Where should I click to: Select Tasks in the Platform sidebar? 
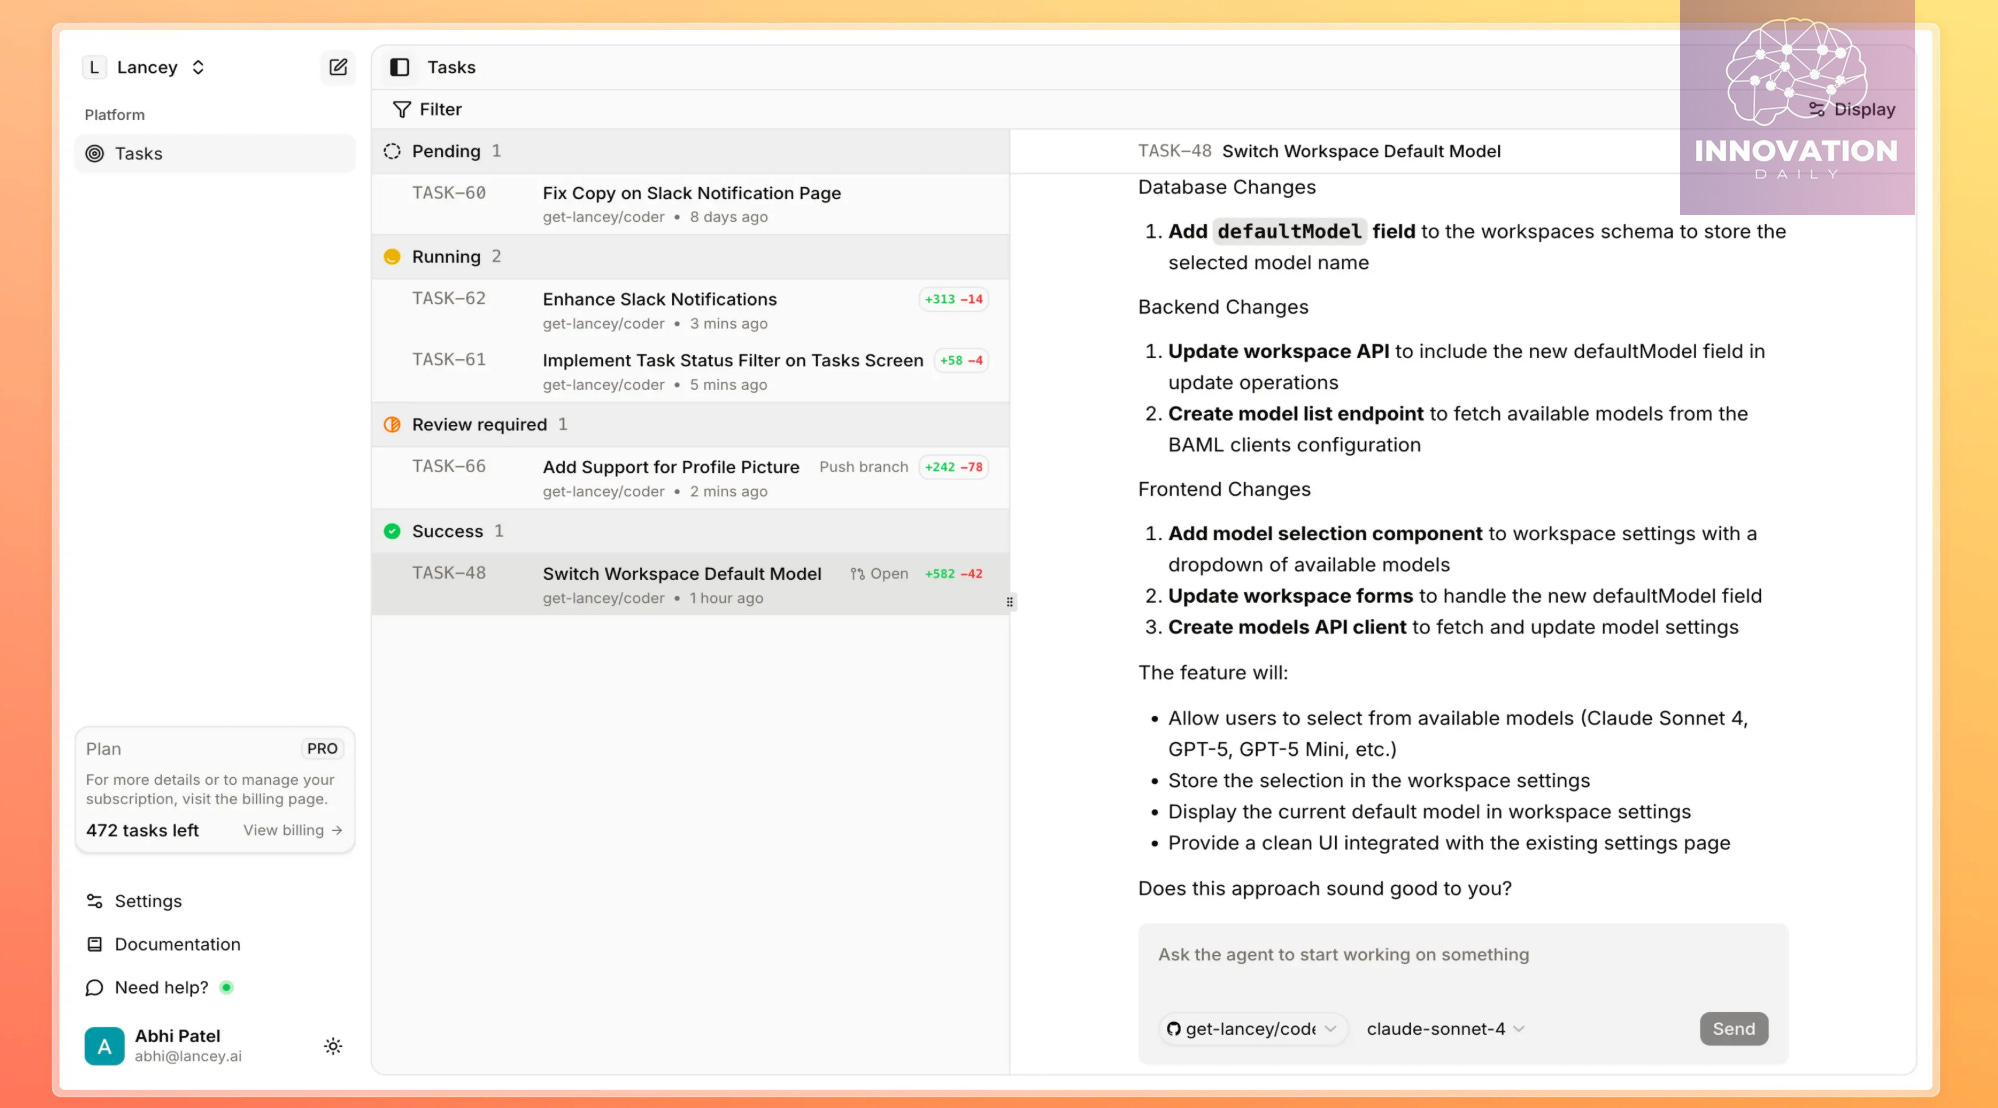tap(138, 153)
